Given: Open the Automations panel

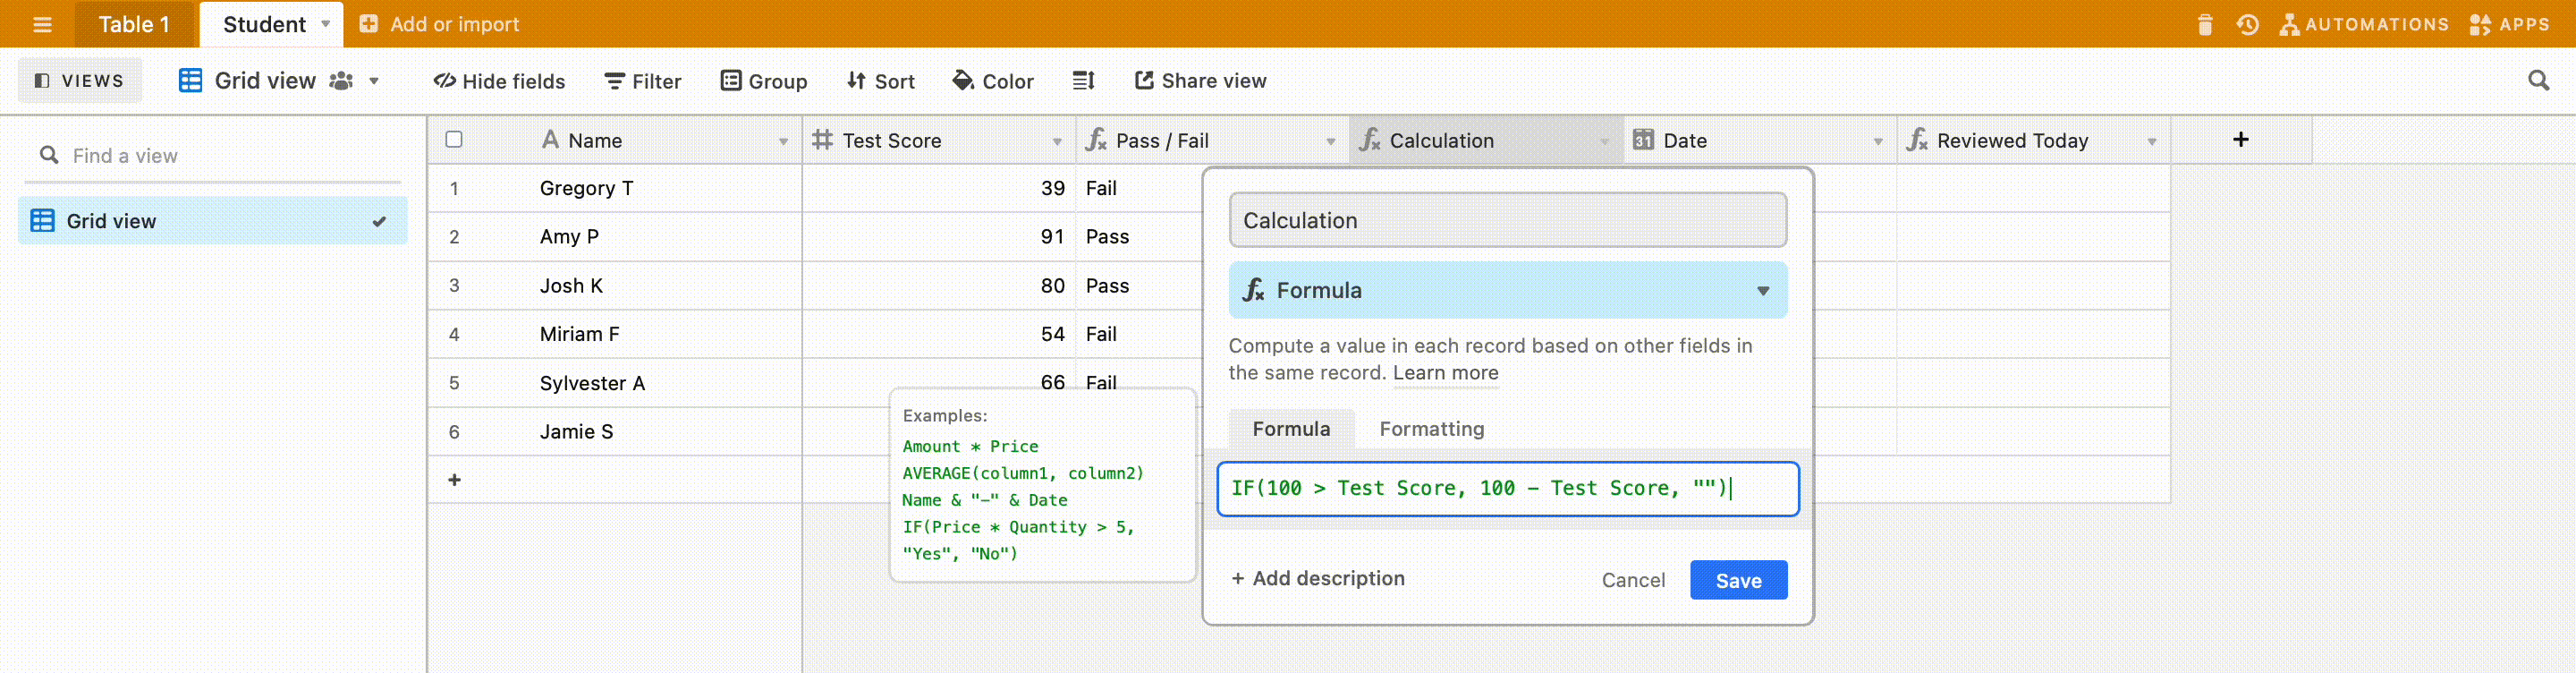Looking at the screenshot, I should click(2365, 24).
